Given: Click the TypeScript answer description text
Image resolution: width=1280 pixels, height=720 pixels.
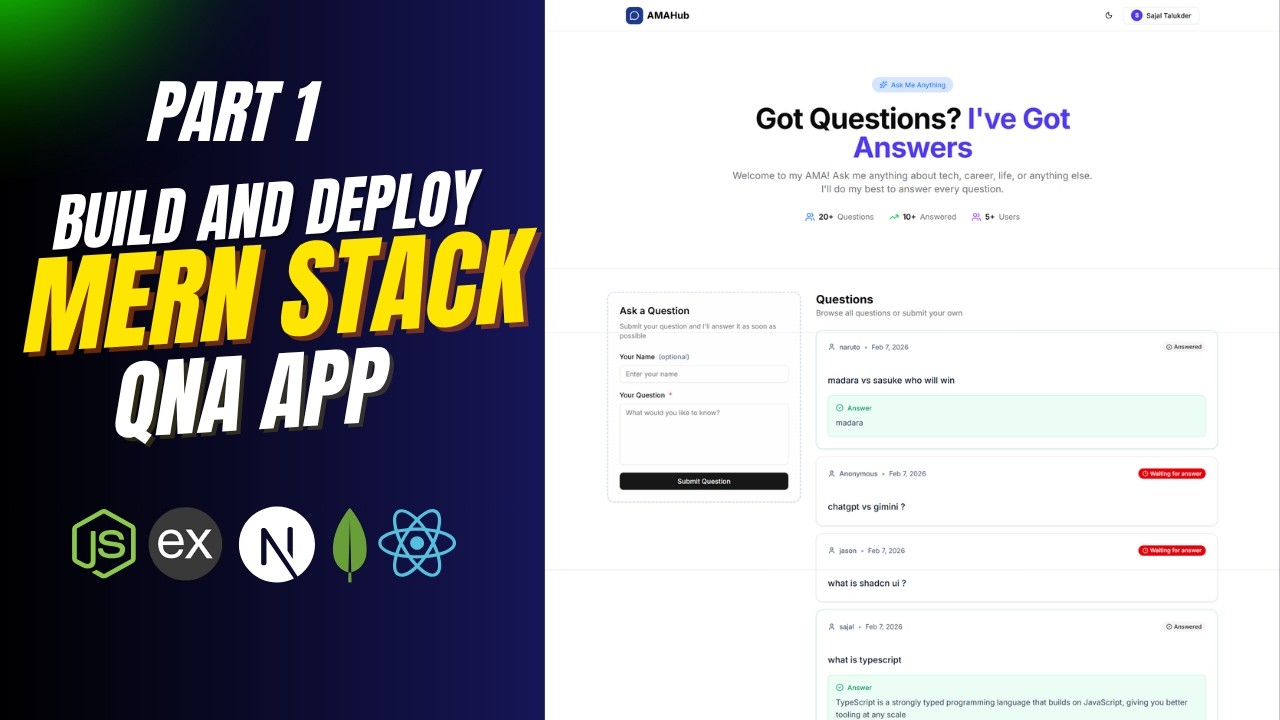Looking at the screenshot, I should [x=1010, y=708].
